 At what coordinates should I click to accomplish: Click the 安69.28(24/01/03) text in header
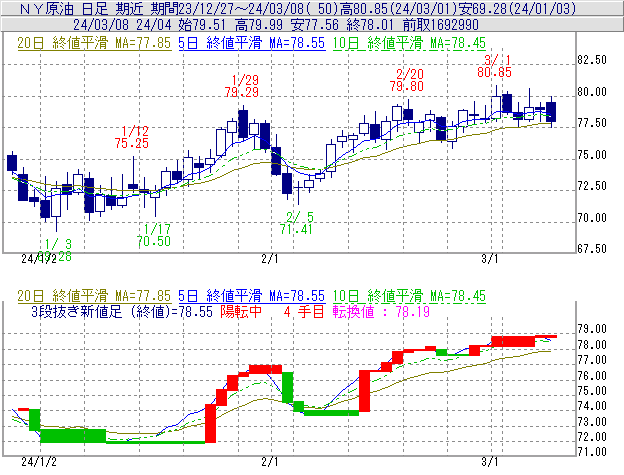[517, 8]
